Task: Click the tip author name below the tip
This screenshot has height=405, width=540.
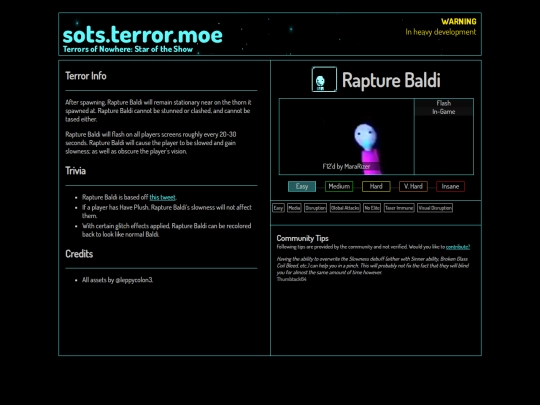Action: pyautogui.click(x=291, y=279)
